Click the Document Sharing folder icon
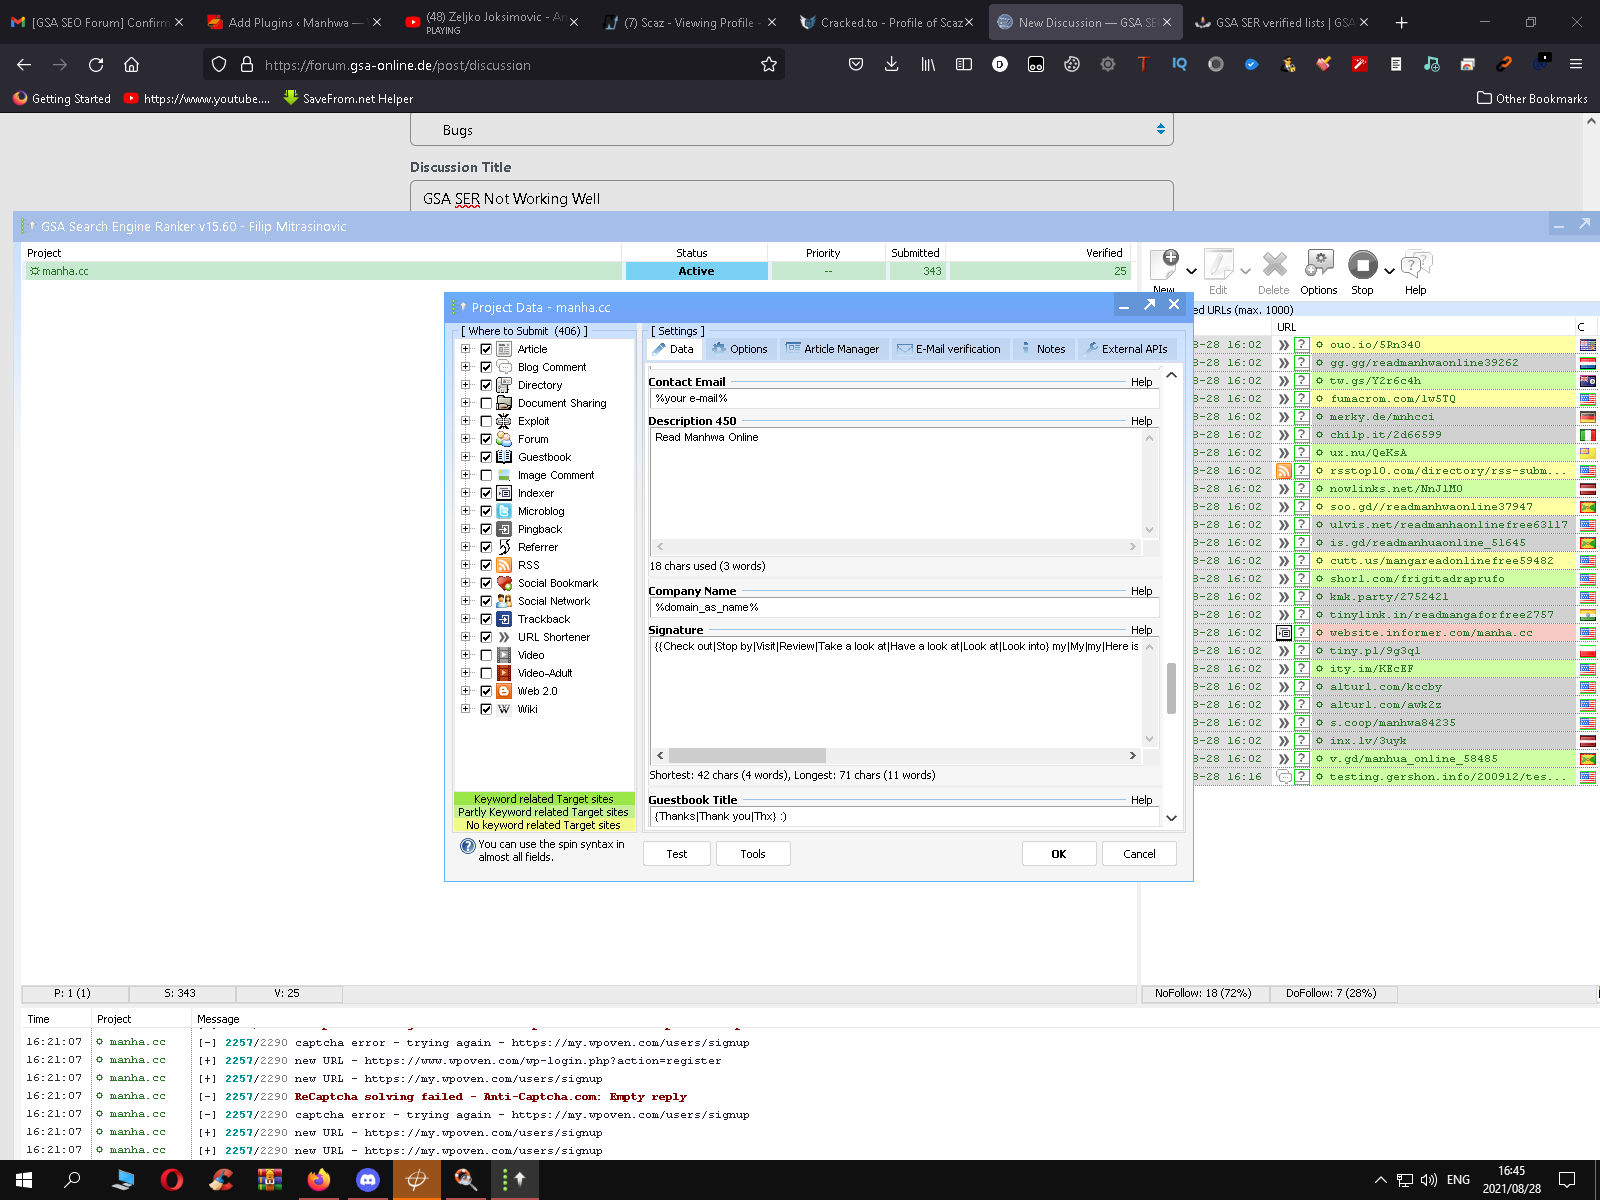Image resolution: width=1600 pixels, height=1200 pixels. click(x=505, y=403)
